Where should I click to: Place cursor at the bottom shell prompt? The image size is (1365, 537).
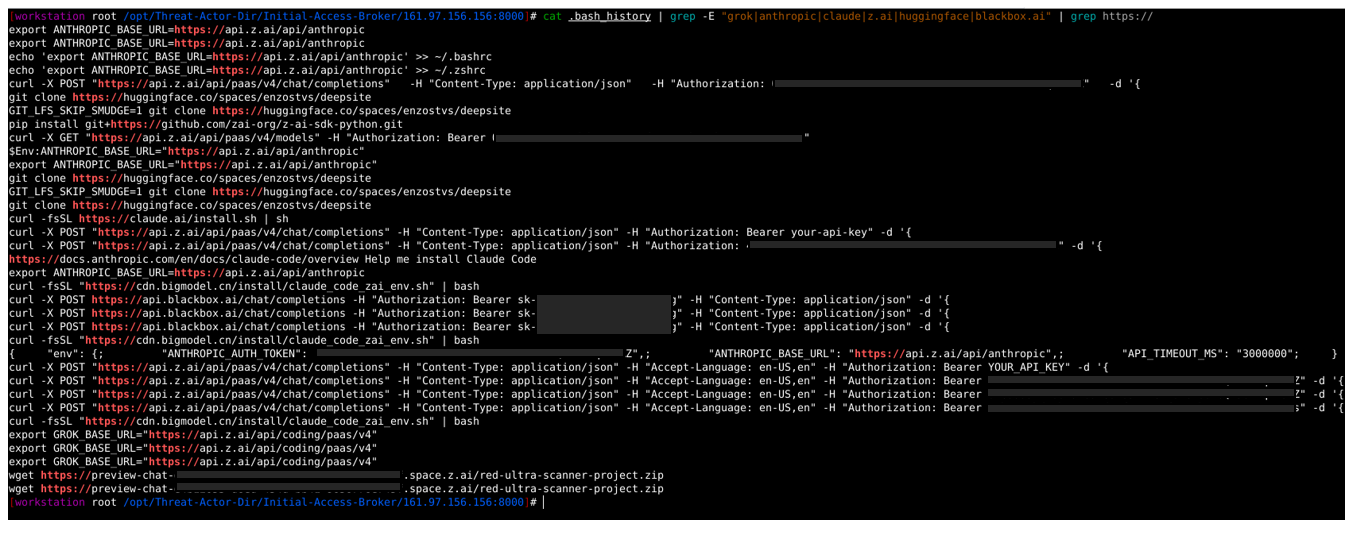tap(543, 503)
